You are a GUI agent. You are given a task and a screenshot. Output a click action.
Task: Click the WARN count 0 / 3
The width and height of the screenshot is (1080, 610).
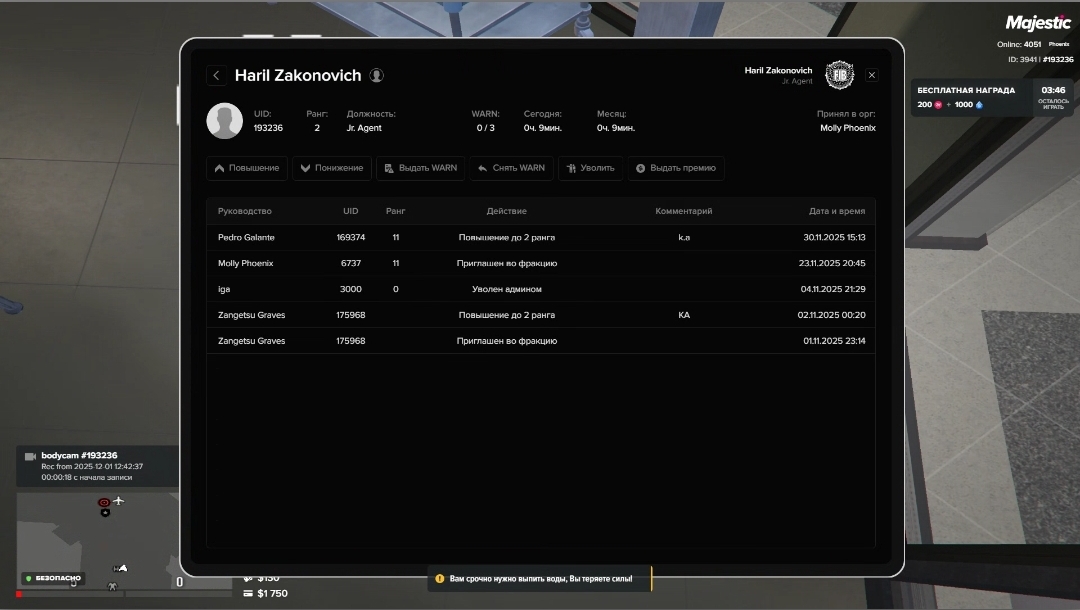tap(486, 128)
